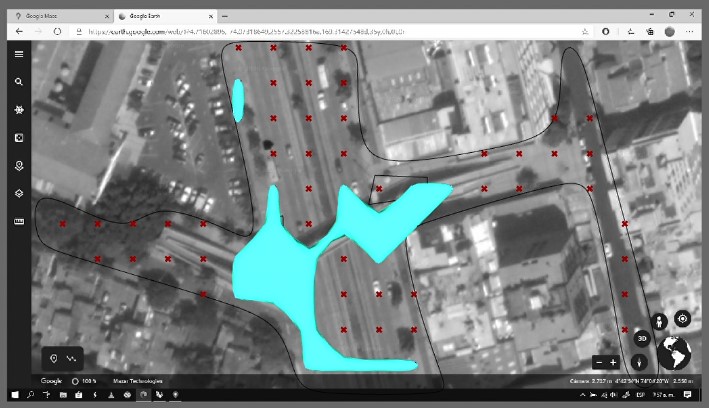Click the Windows Start button

[x=14, y=395]
